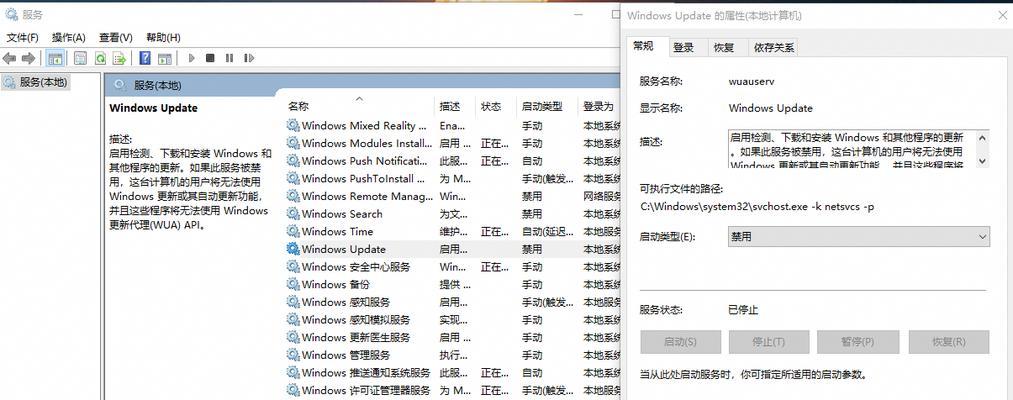Screen dimensions: 1013x400
Task: Click gear icon beside Windows Remote Management row
Action: pyautogui.click(x=293, y=196)
